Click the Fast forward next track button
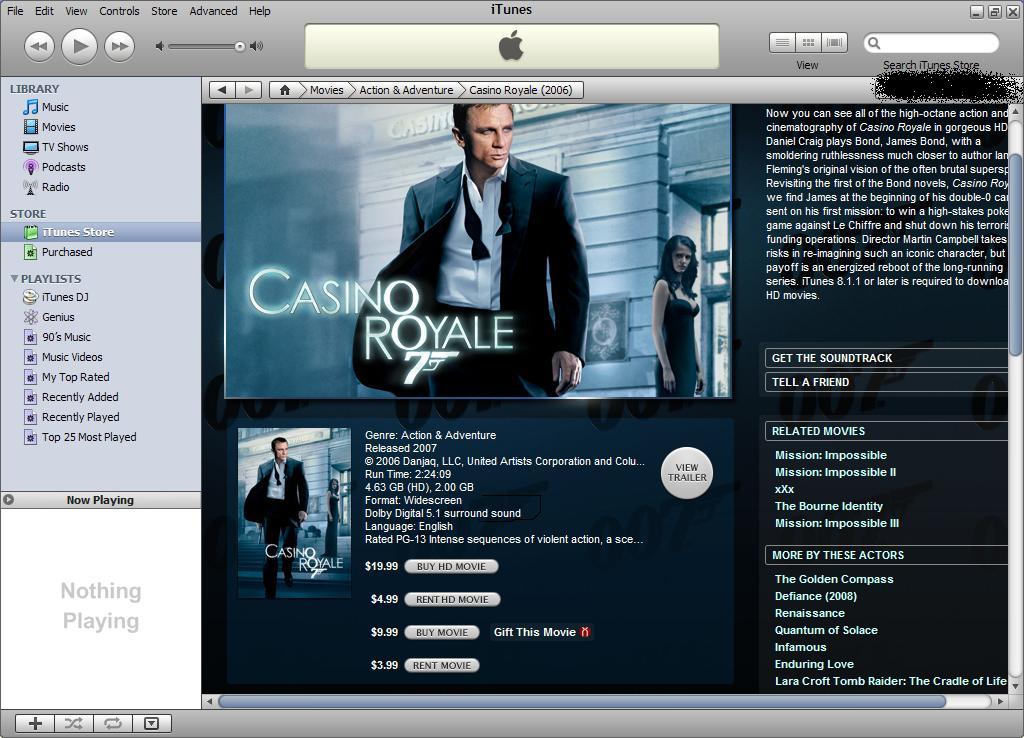 pos(120,46)
